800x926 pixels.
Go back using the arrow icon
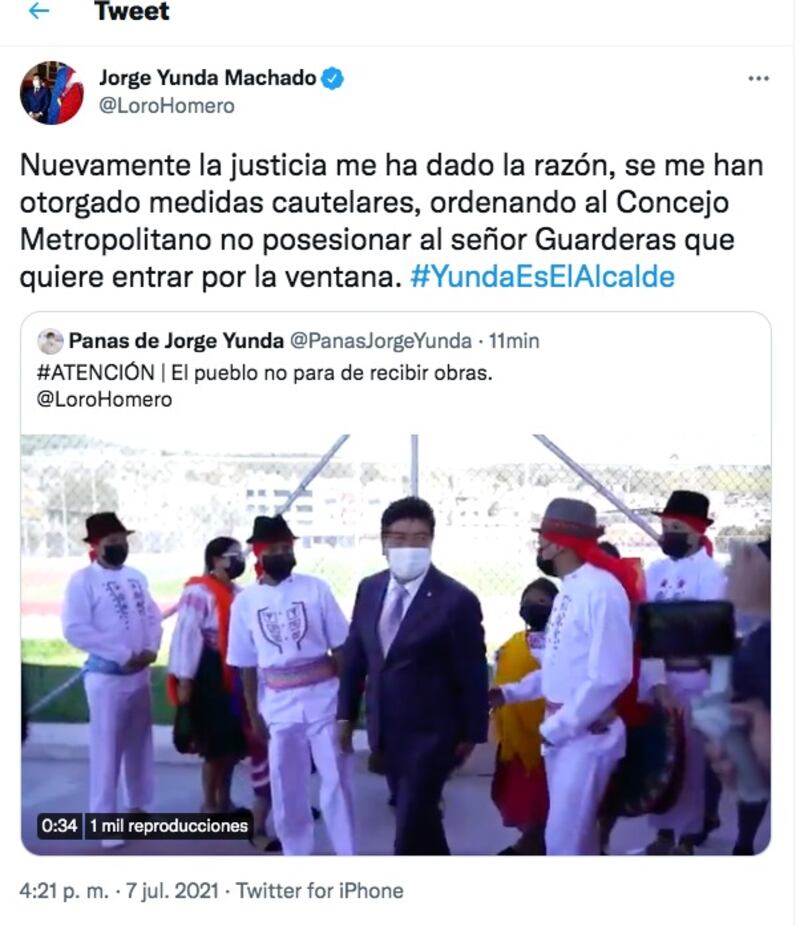coord(39,10)
